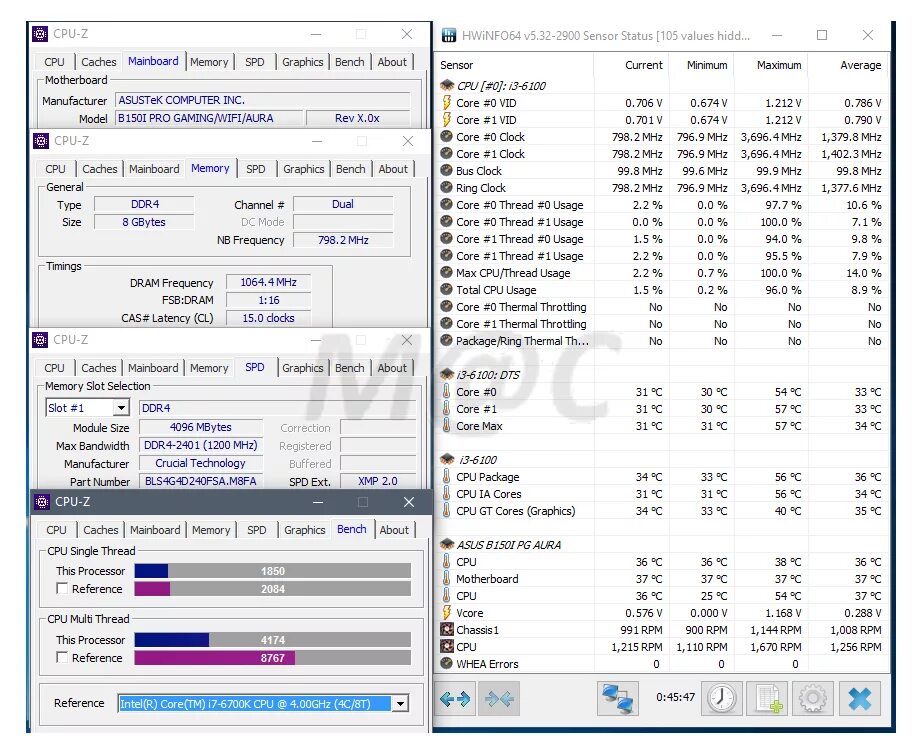Click This Processor single thread bar showing 1850

coord(273,570)
